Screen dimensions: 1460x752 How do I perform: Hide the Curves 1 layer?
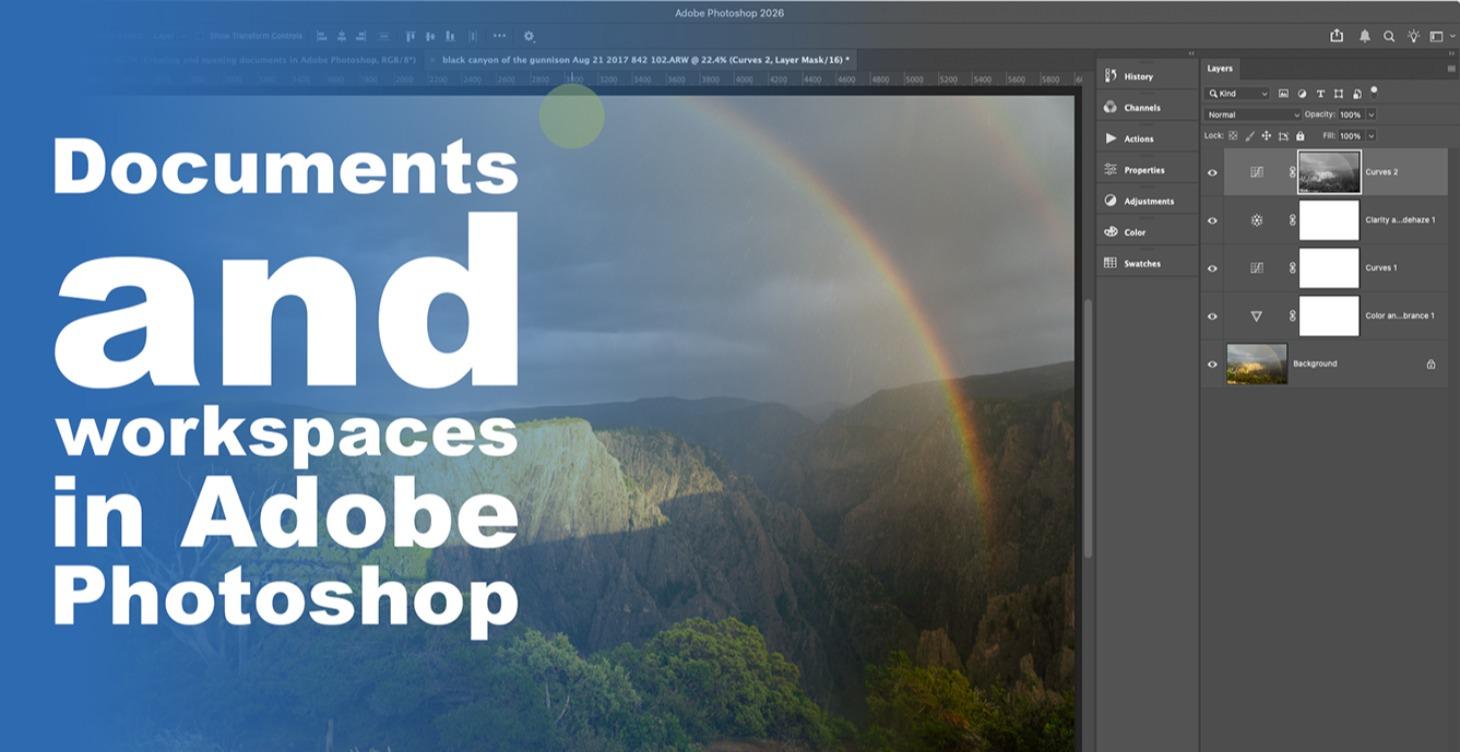[1212, 268]
